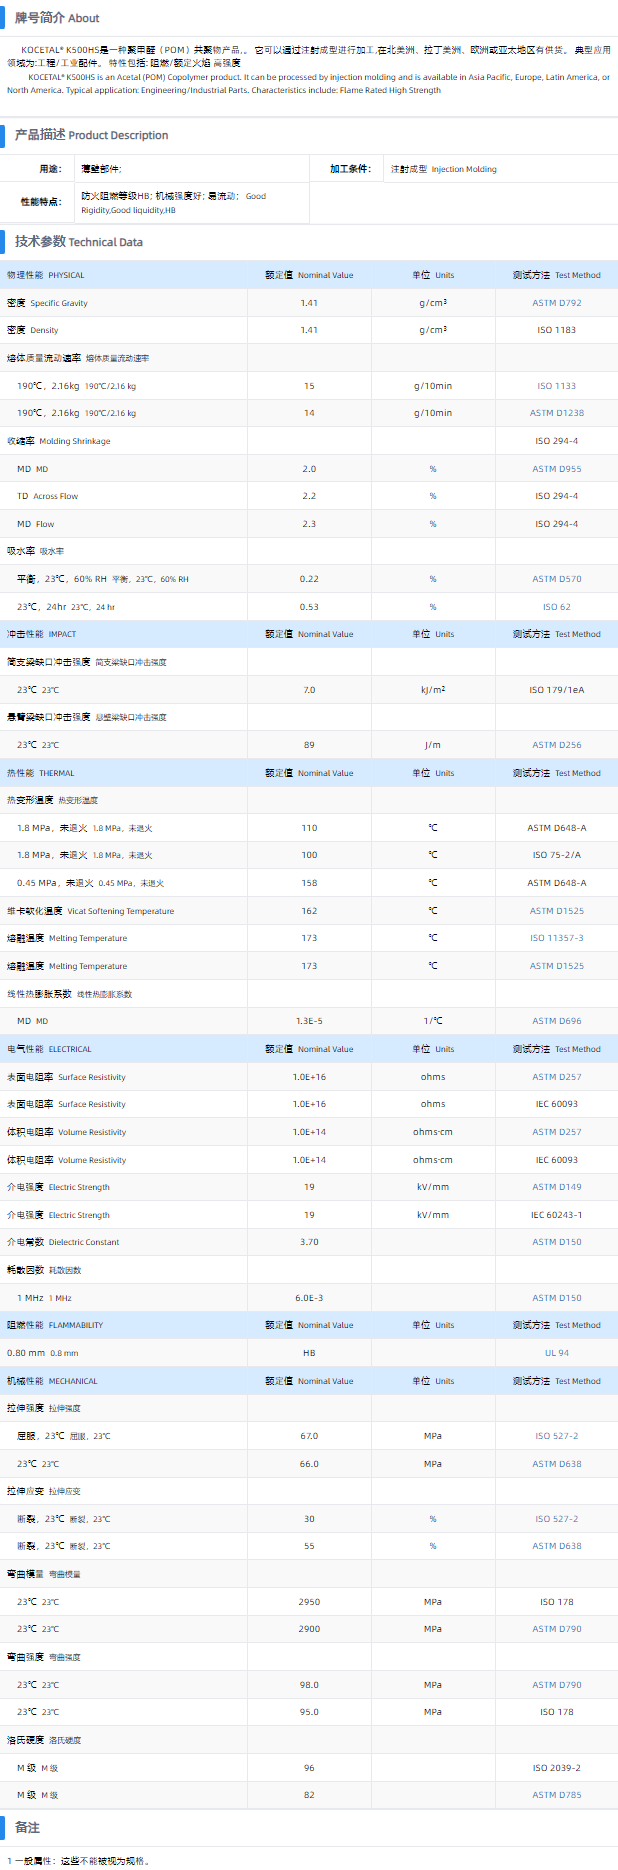Select the Technical Data section heading
618x1870 pixels.
point(78,242)
